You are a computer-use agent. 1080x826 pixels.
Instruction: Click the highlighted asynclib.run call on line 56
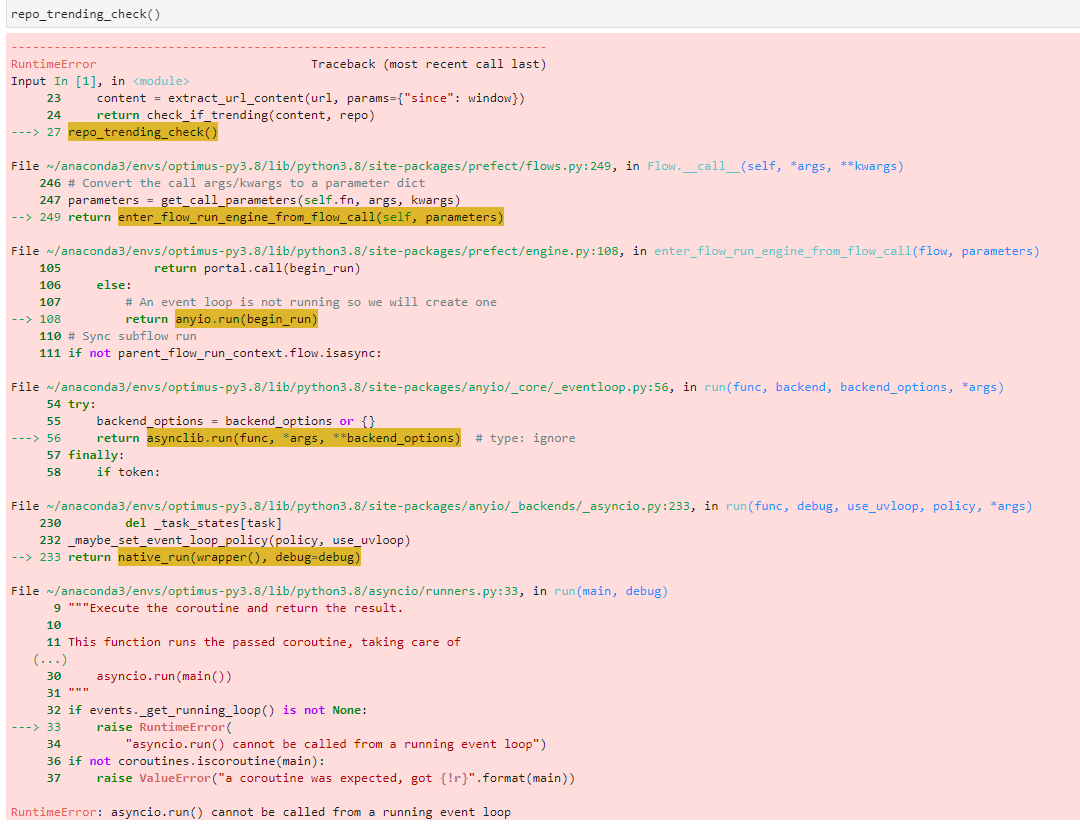tap(304, 437)
